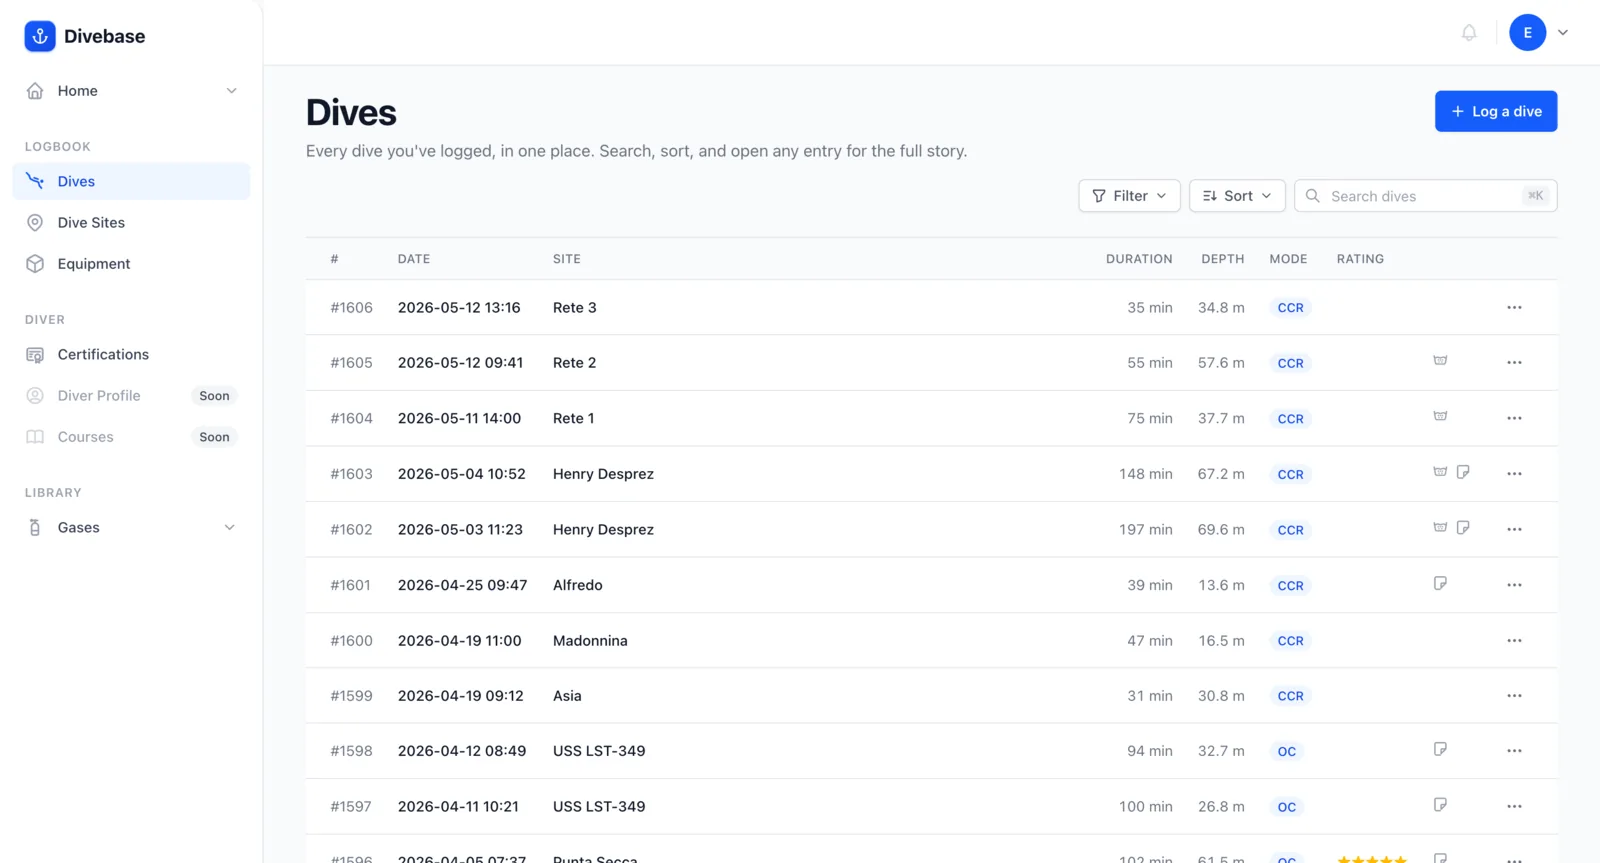Open Dive Sites in the sidebar
The height and width of the screenshot is (863, 1600).
point(131,223)
